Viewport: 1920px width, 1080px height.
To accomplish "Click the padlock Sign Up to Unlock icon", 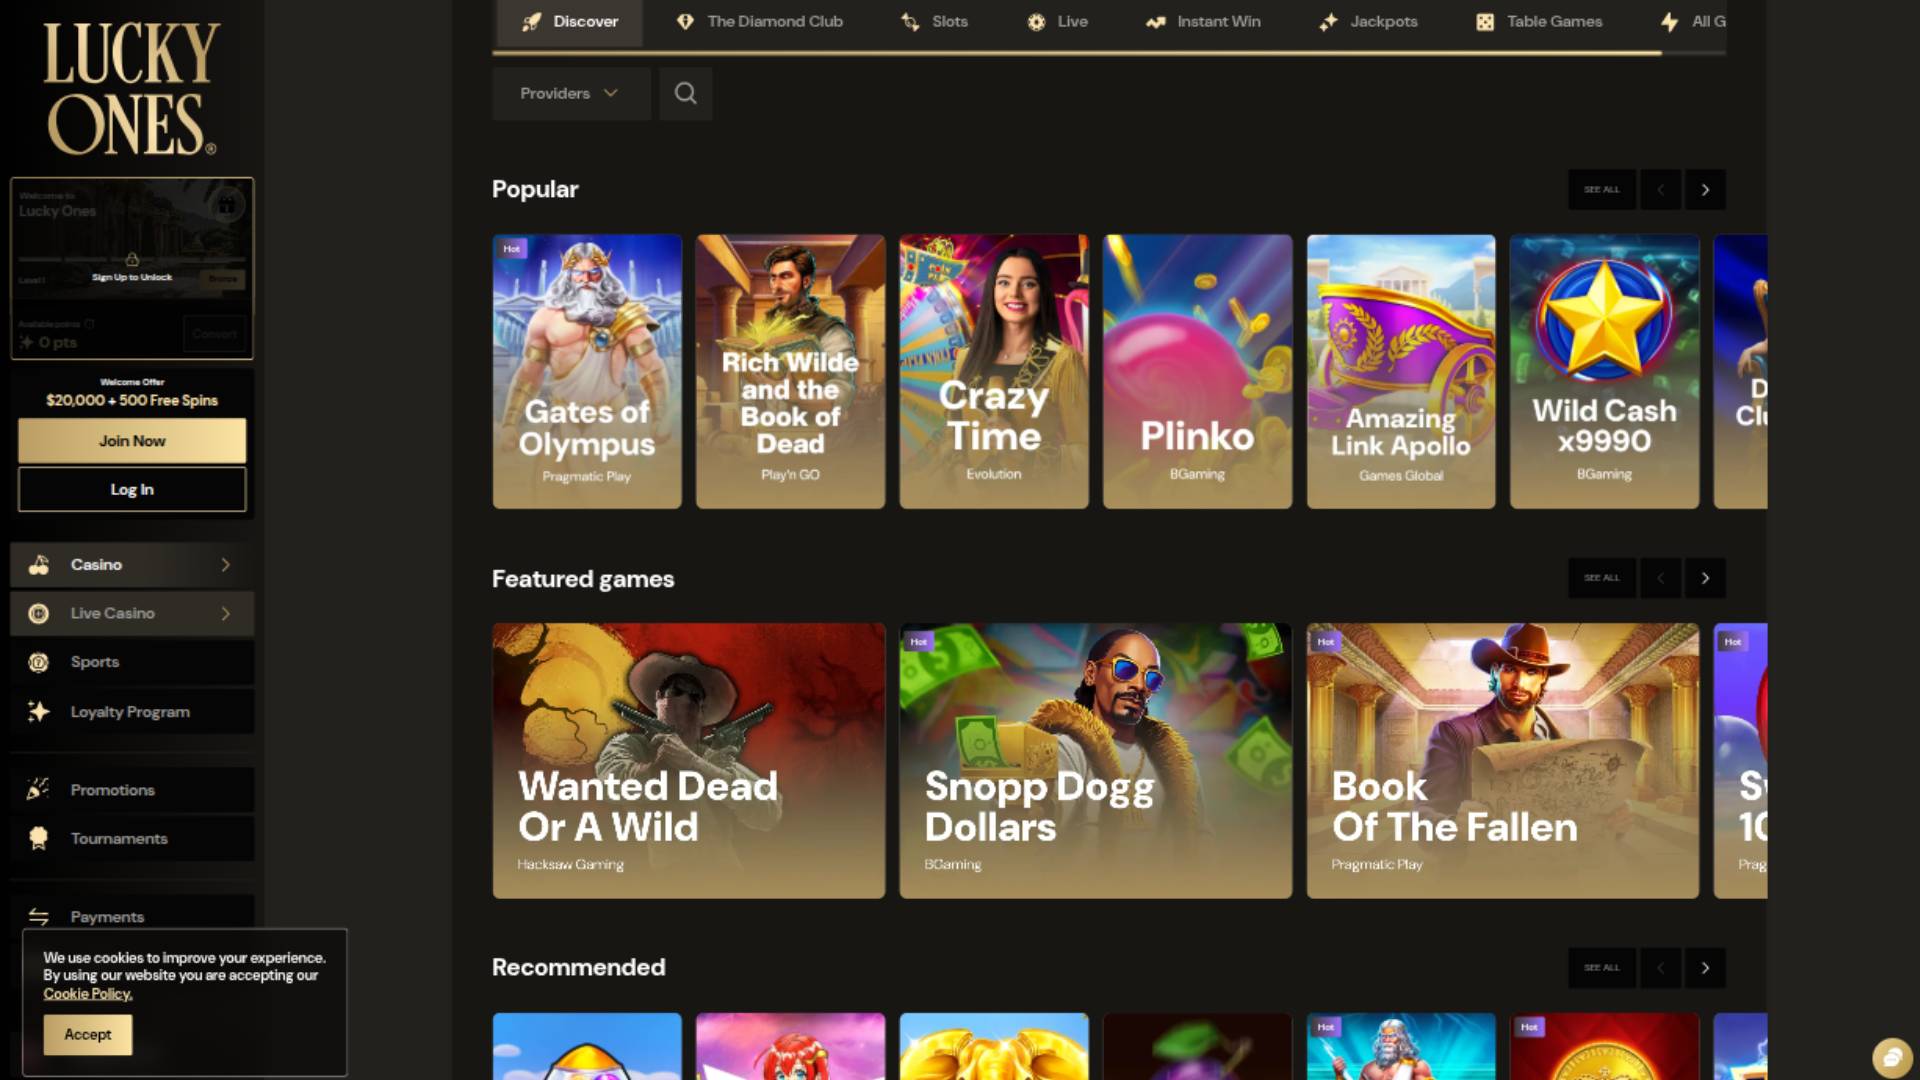I will 131,259.
